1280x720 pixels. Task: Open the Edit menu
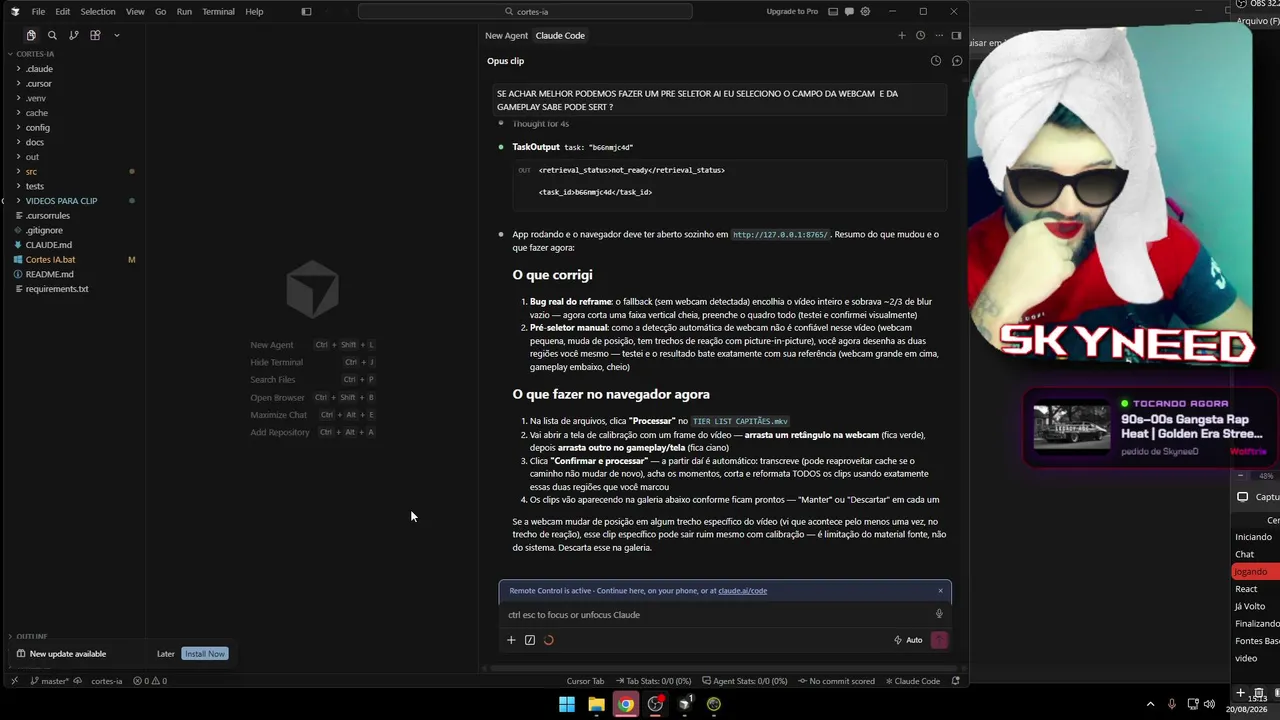click(x=62, y=12)
